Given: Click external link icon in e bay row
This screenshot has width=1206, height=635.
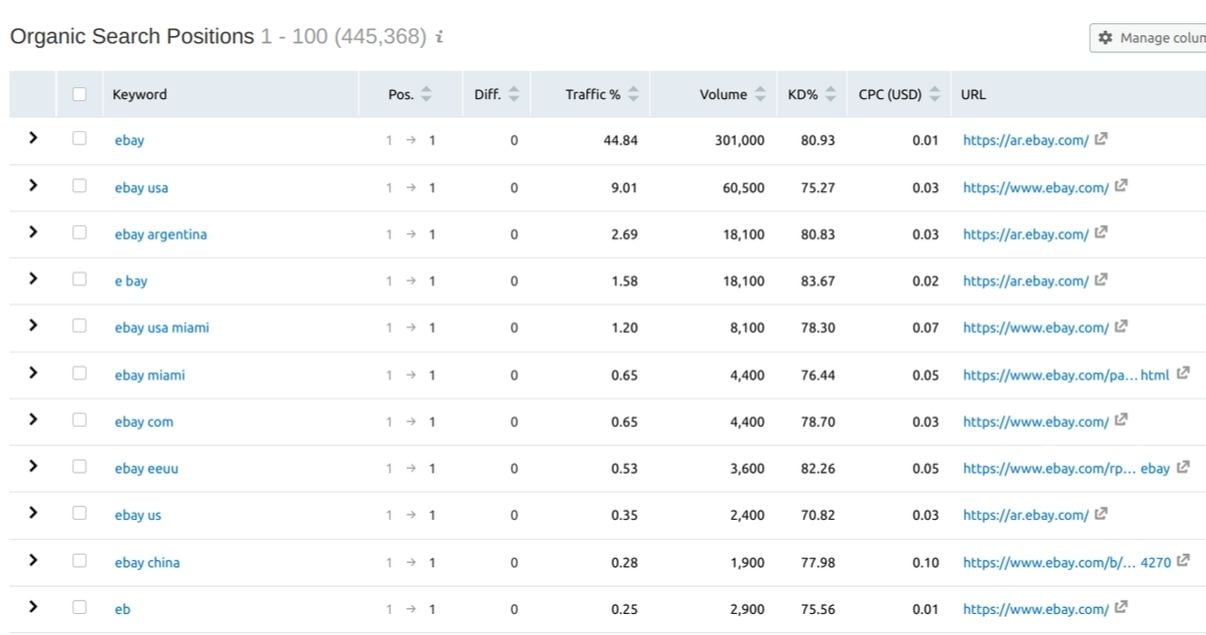Looking at the screenshot, I should 1101,280.
